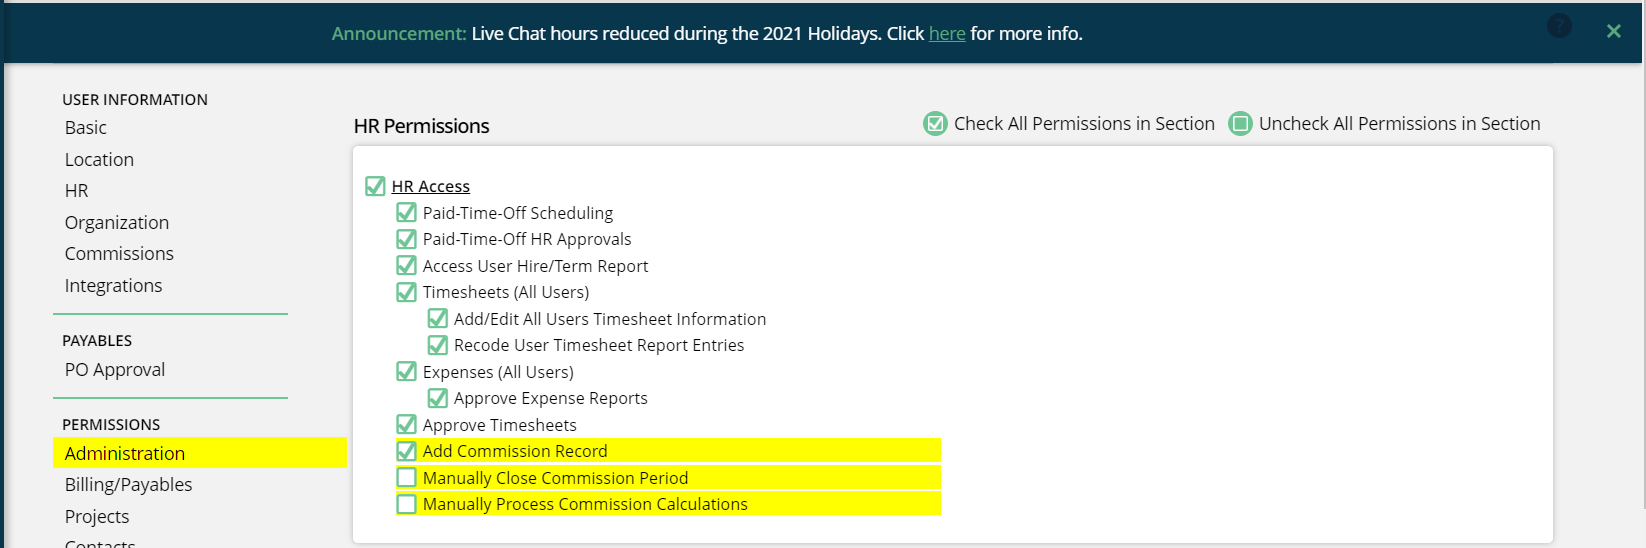Image resolution: width=1646 pixels, height=548 pixels.
Task: Check Manually Process Commission Calculations box
Action: click(406, 504)
